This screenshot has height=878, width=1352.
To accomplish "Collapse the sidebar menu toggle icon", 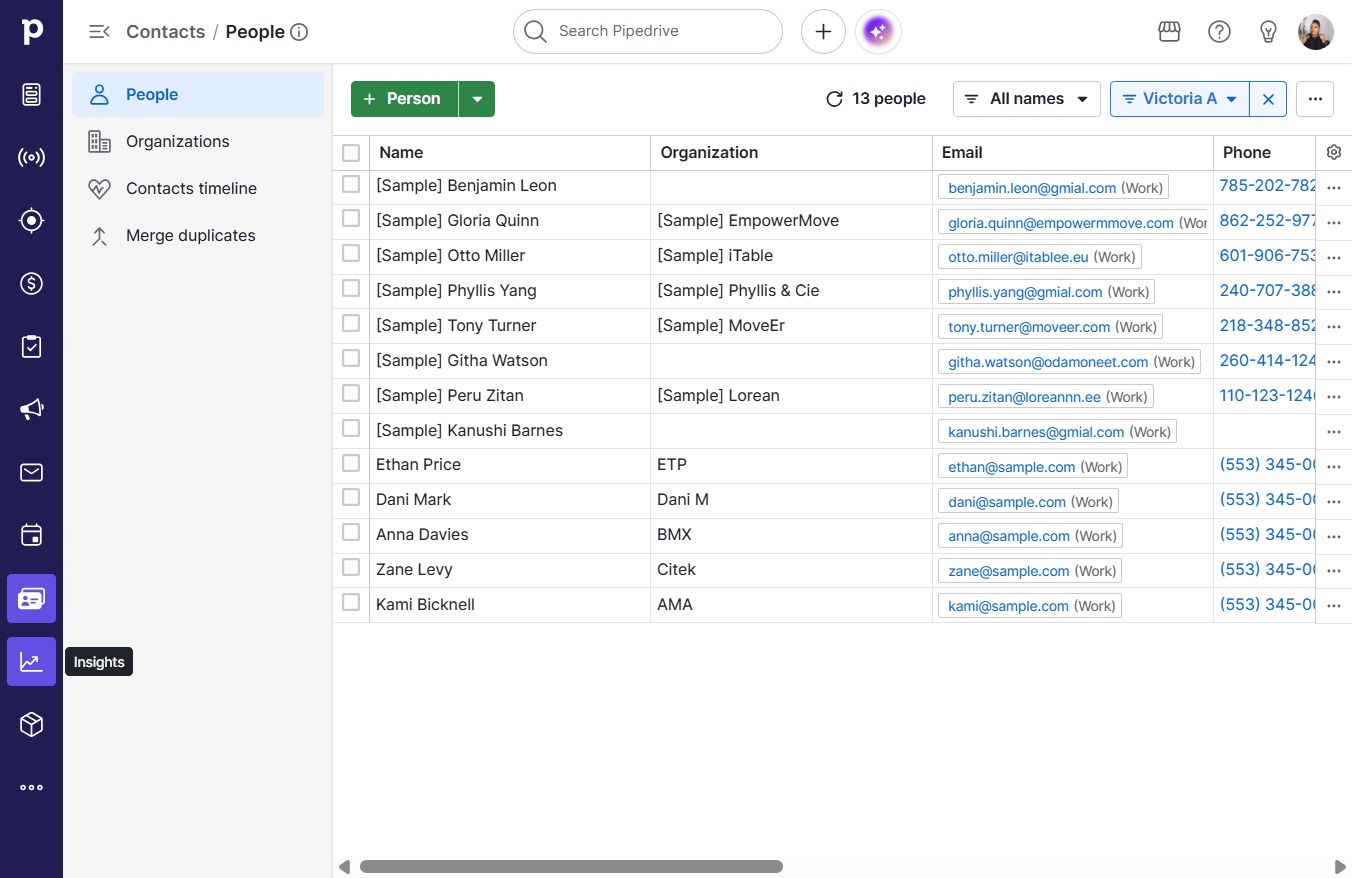I will coord(99,32).
